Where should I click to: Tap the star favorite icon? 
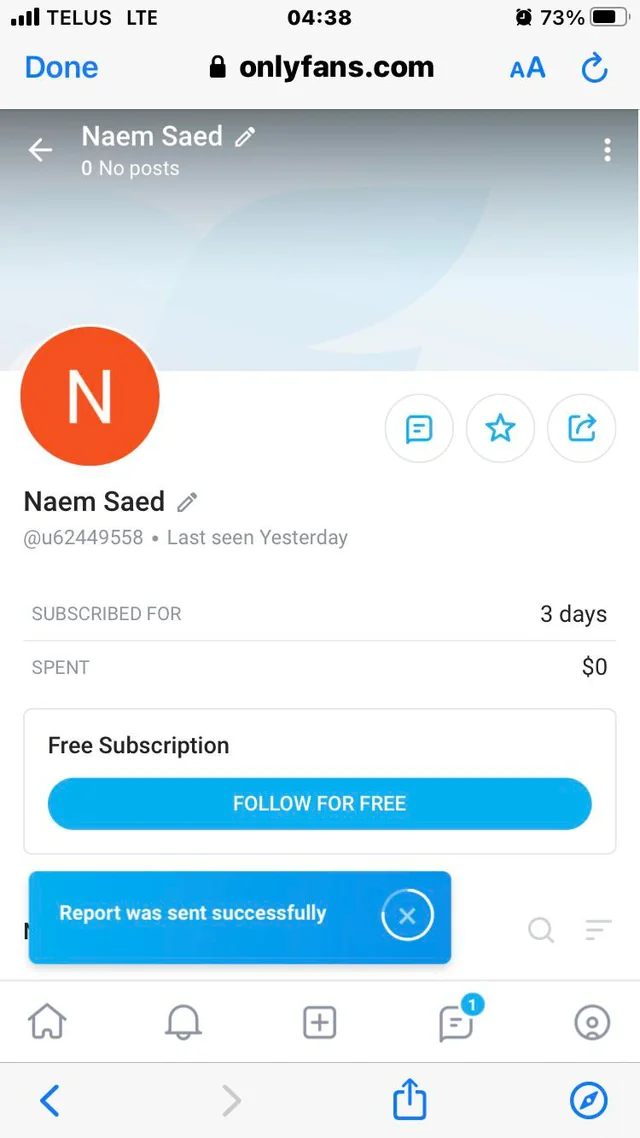click(x=500, y=428)
